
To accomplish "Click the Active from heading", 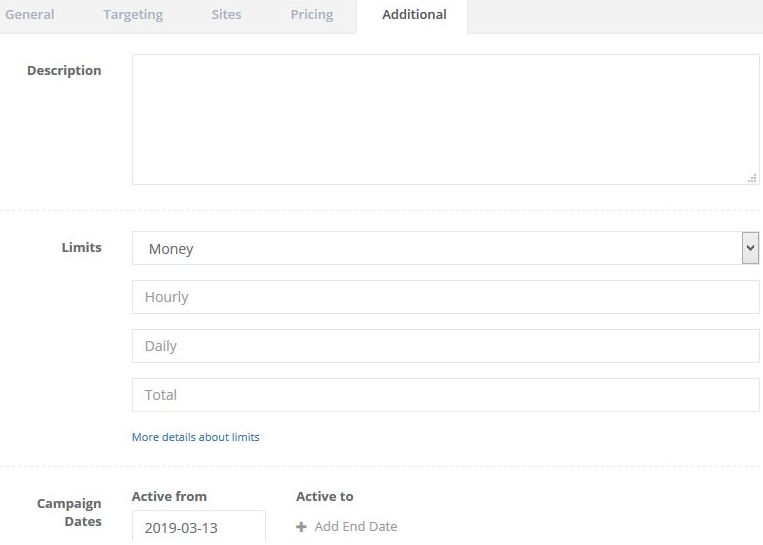I will coord(169,496).
